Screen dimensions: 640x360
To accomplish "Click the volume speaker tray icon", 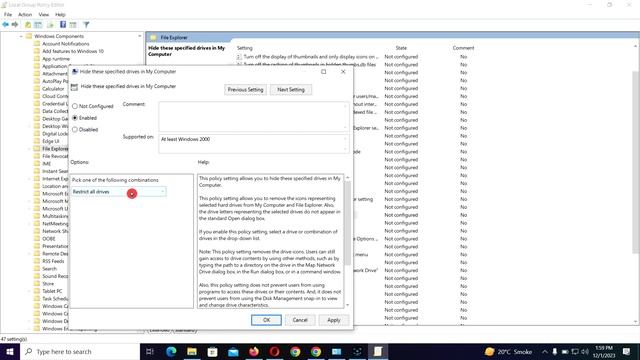I will click(x=585, y=351).
